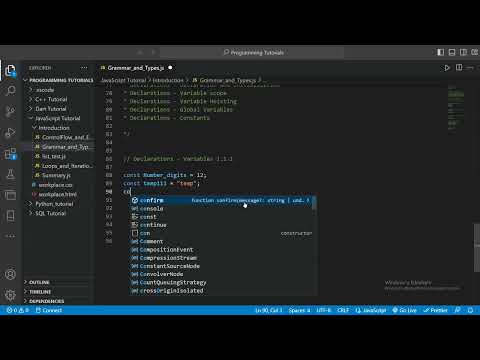This screenshot has width=480, height=360.
Task: Select Grammar_and_Typ... file in explorer
Action: 59,147
